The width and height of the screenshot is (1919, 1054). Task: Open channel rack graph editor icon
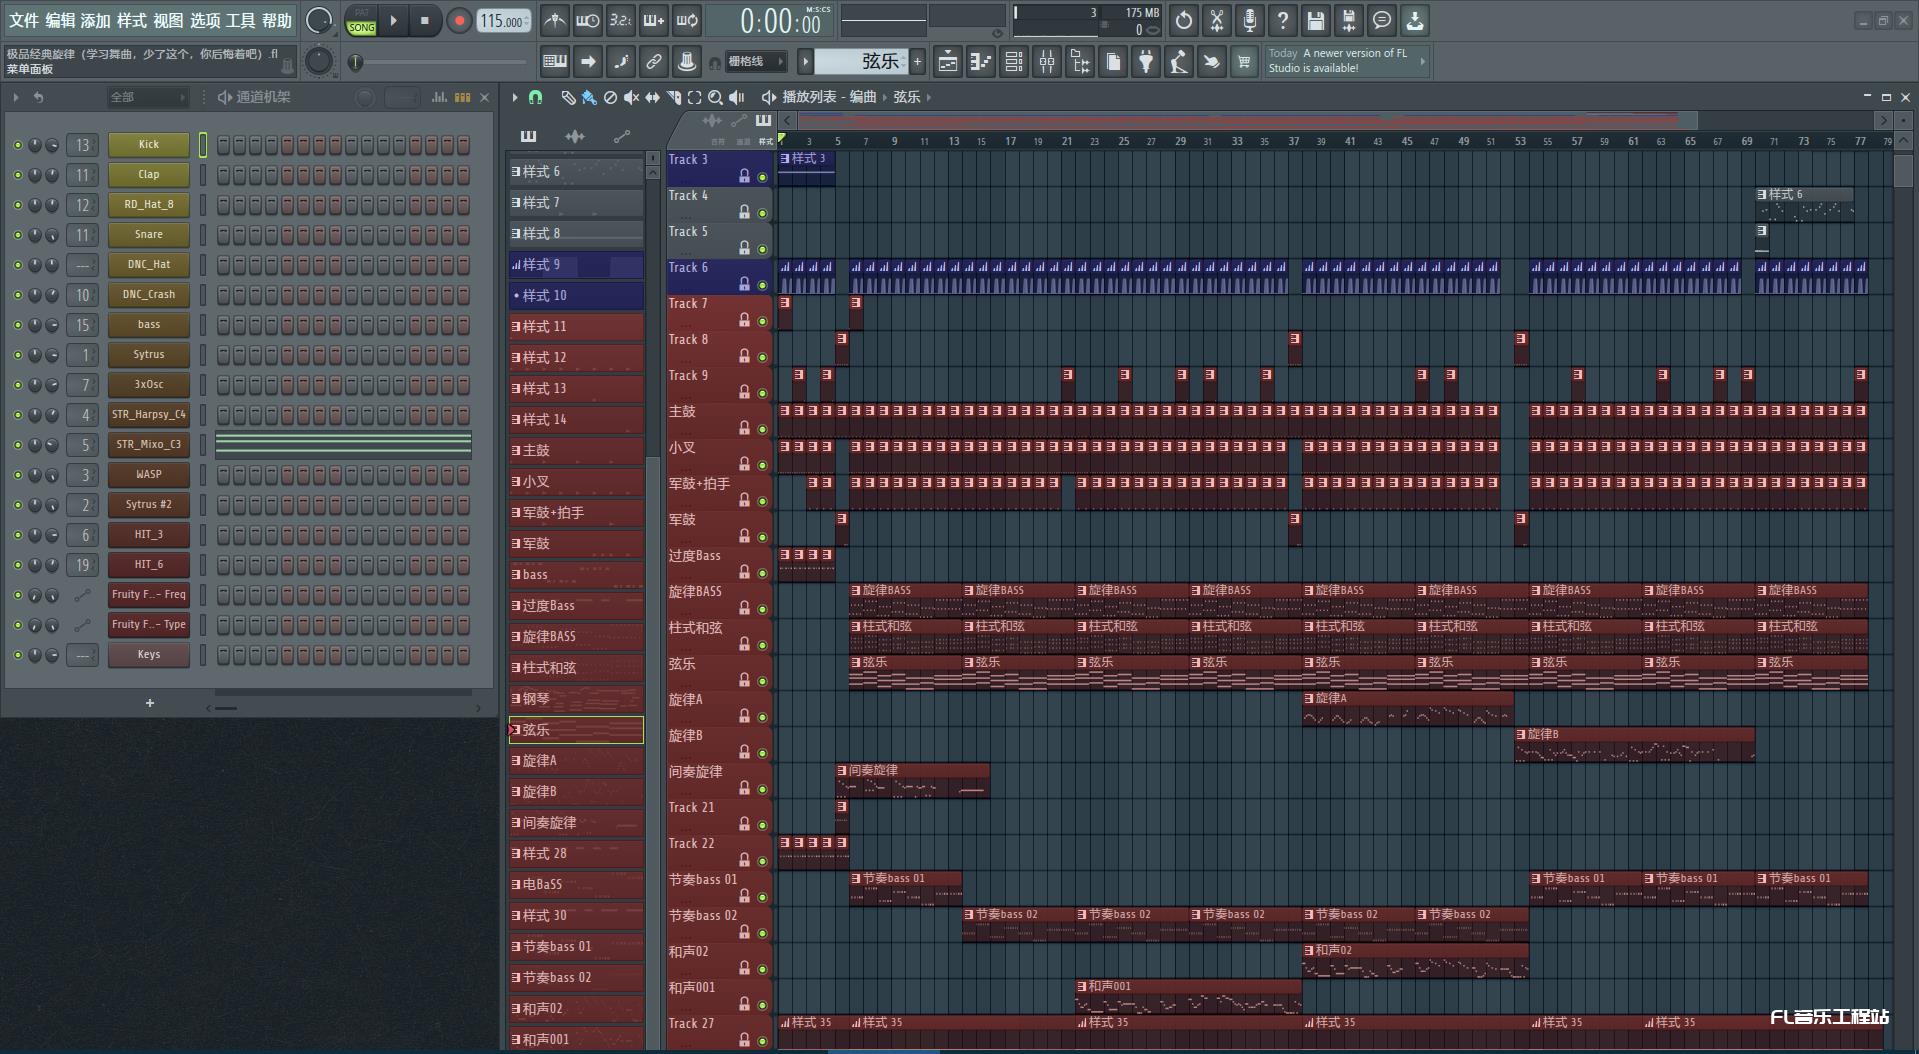(439, 97)
